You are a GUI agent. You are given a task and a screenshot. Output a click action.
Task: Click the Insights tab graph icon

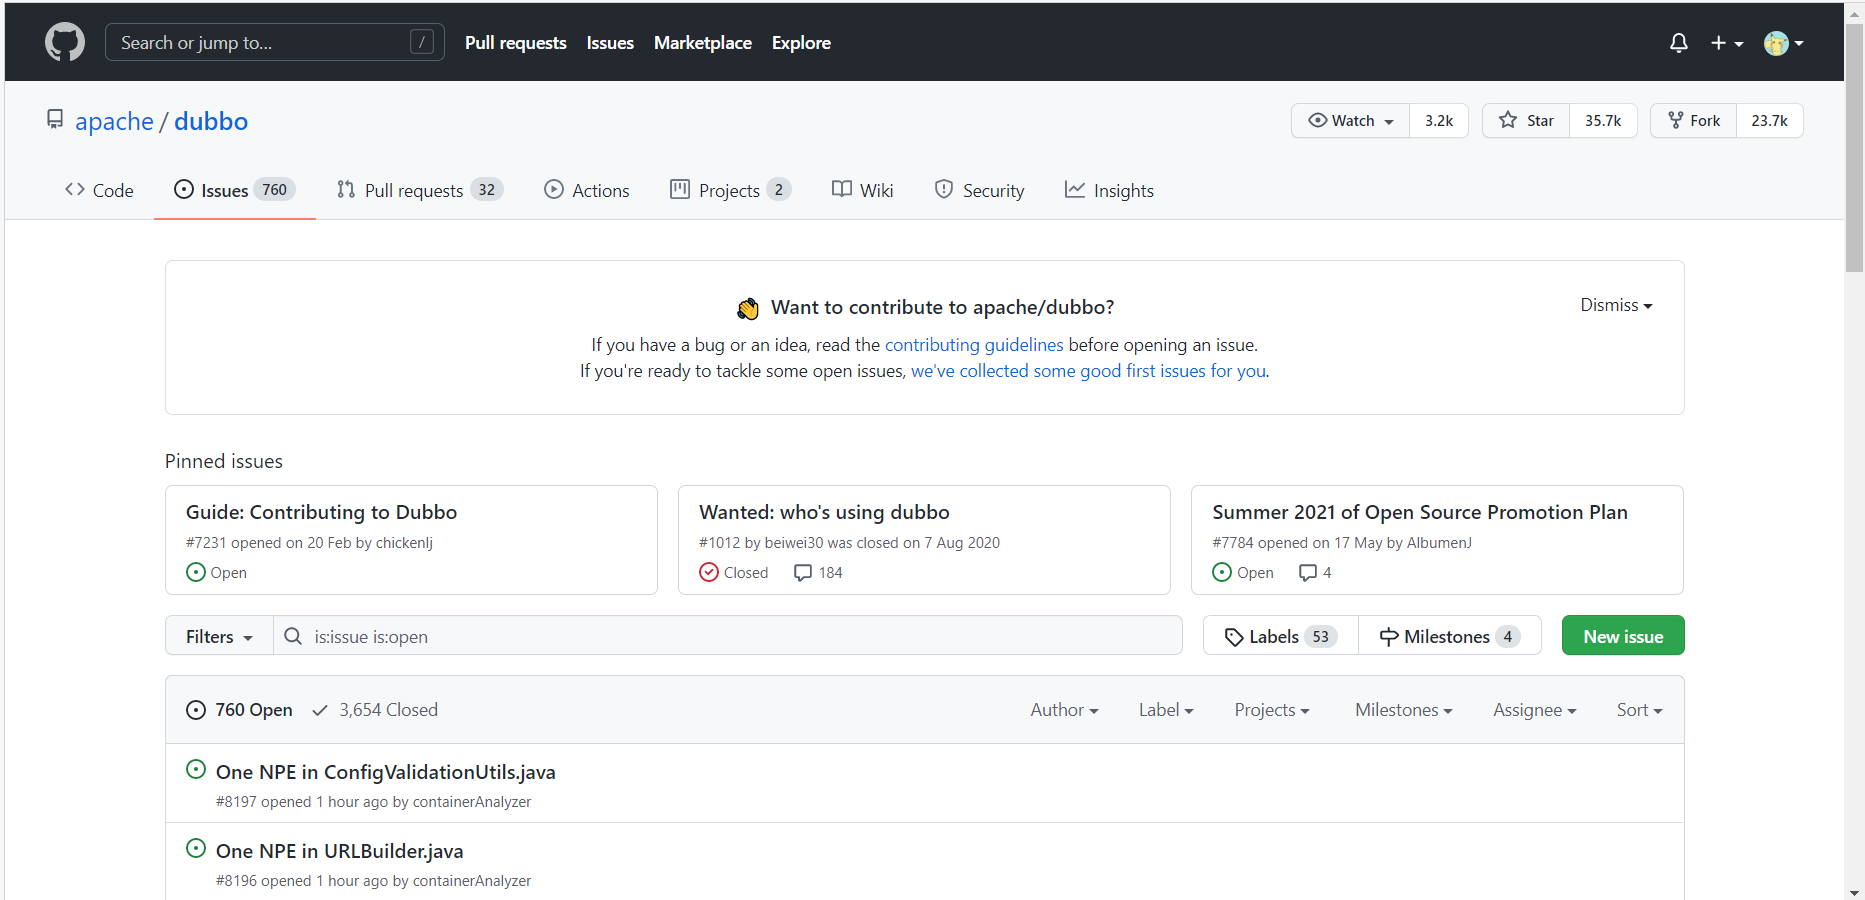[x=1075, y=189]
